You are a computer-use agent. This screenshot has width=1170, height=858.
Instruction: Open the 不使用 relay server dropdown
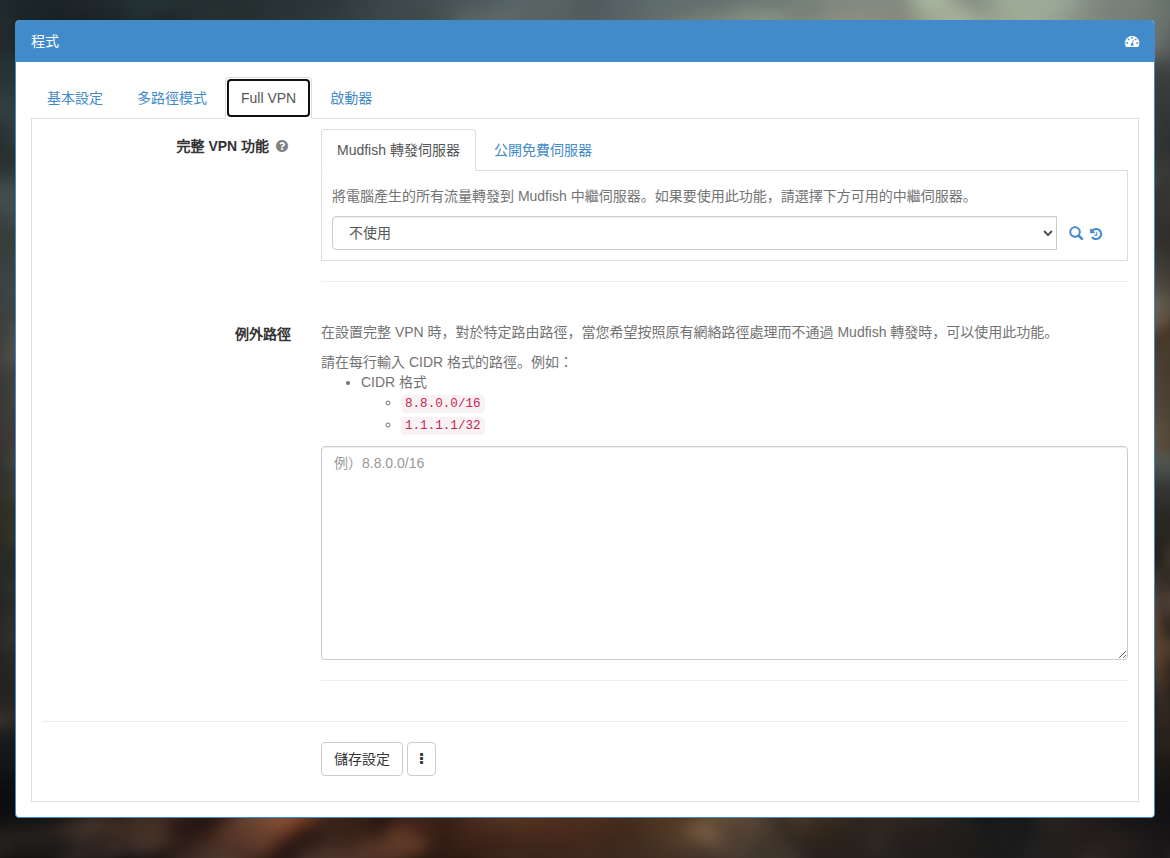pos(694,234)
